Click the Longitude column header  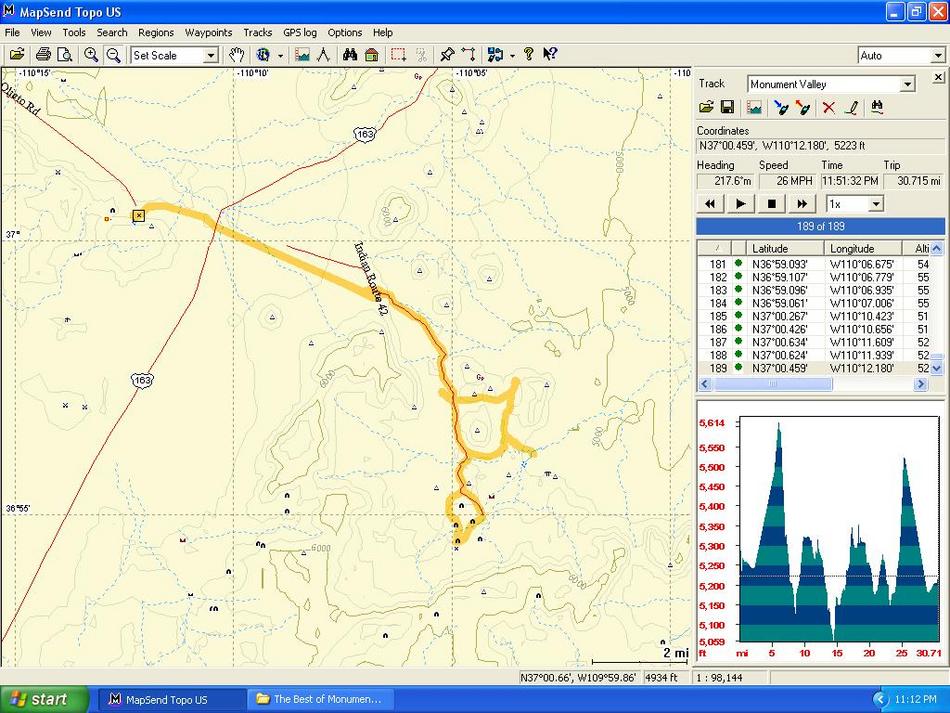863,248
